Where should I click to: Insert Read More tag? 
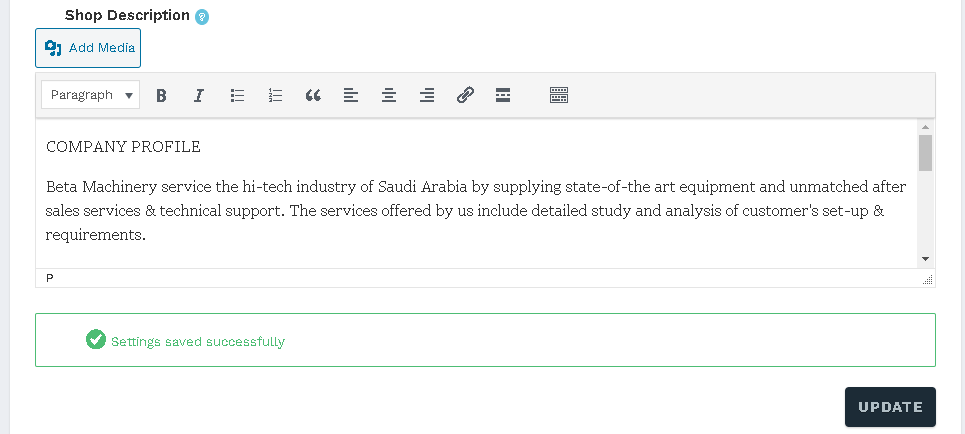click(x=503, y=95)
